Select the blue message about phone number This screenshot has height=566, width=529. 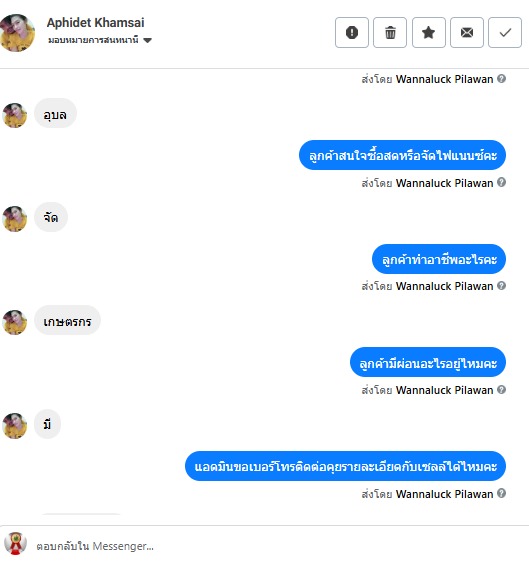[x=346, y=466]
